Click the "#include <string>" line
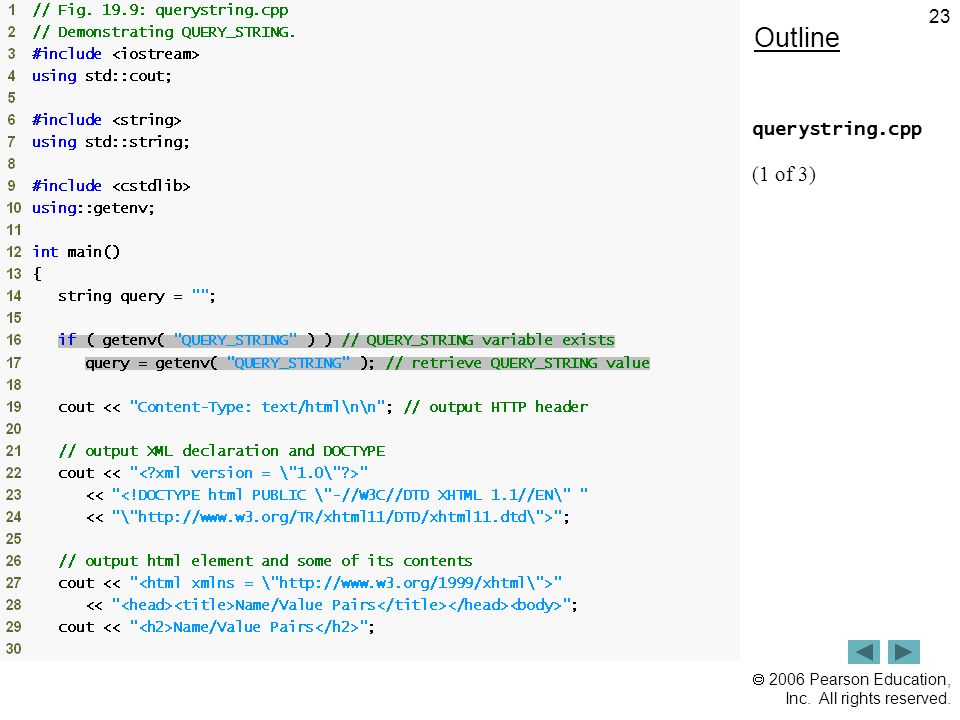 pos(107,120)
